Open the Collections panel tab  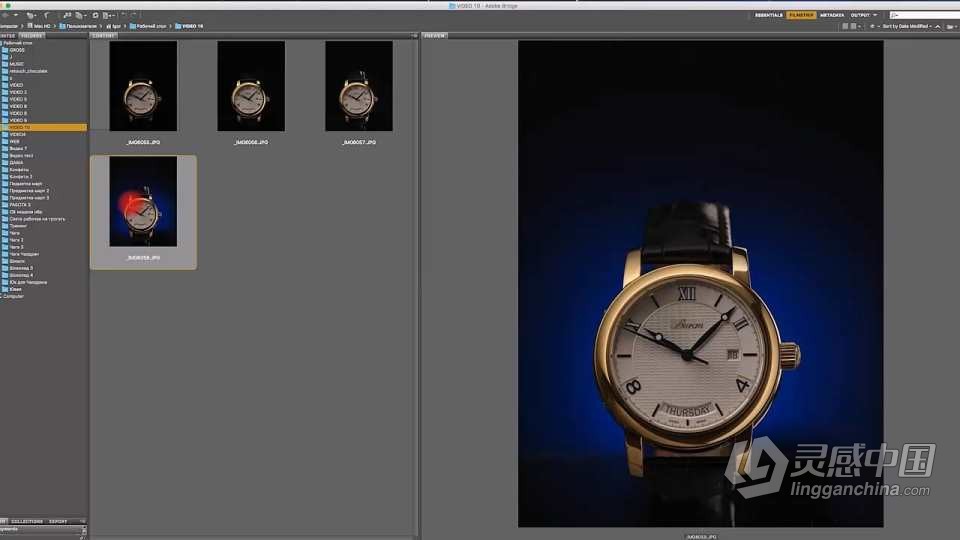(x=26, y=521)
